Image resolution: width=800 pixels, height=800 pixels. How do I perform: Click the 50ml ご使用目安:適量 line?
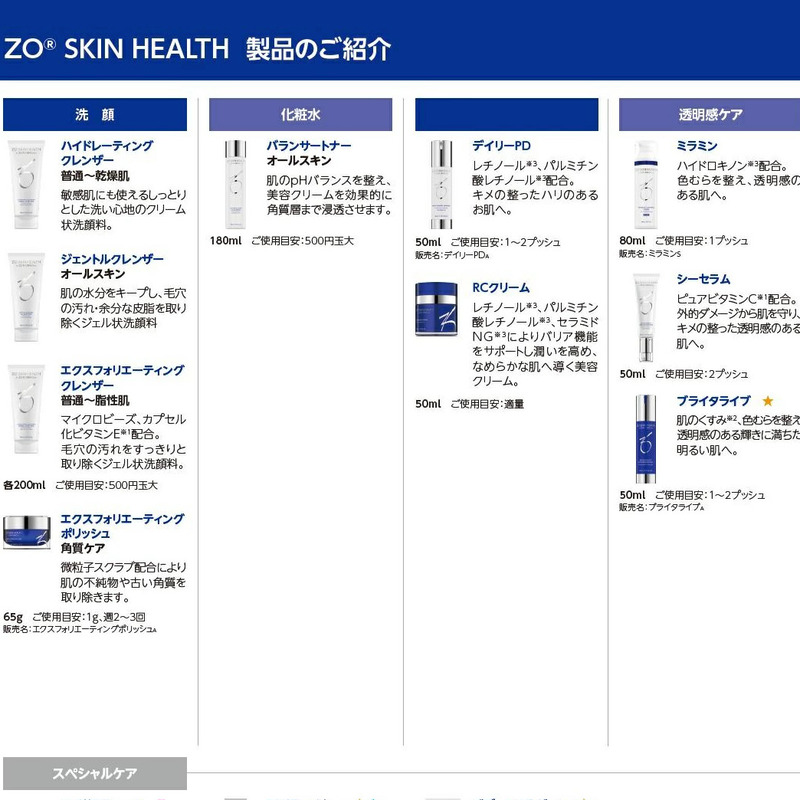(x=469, y=404)
